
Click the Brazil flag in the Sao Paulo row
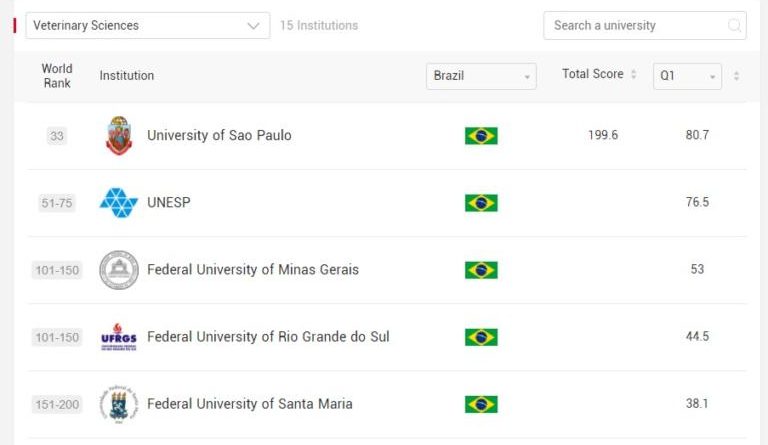(481, 136)
